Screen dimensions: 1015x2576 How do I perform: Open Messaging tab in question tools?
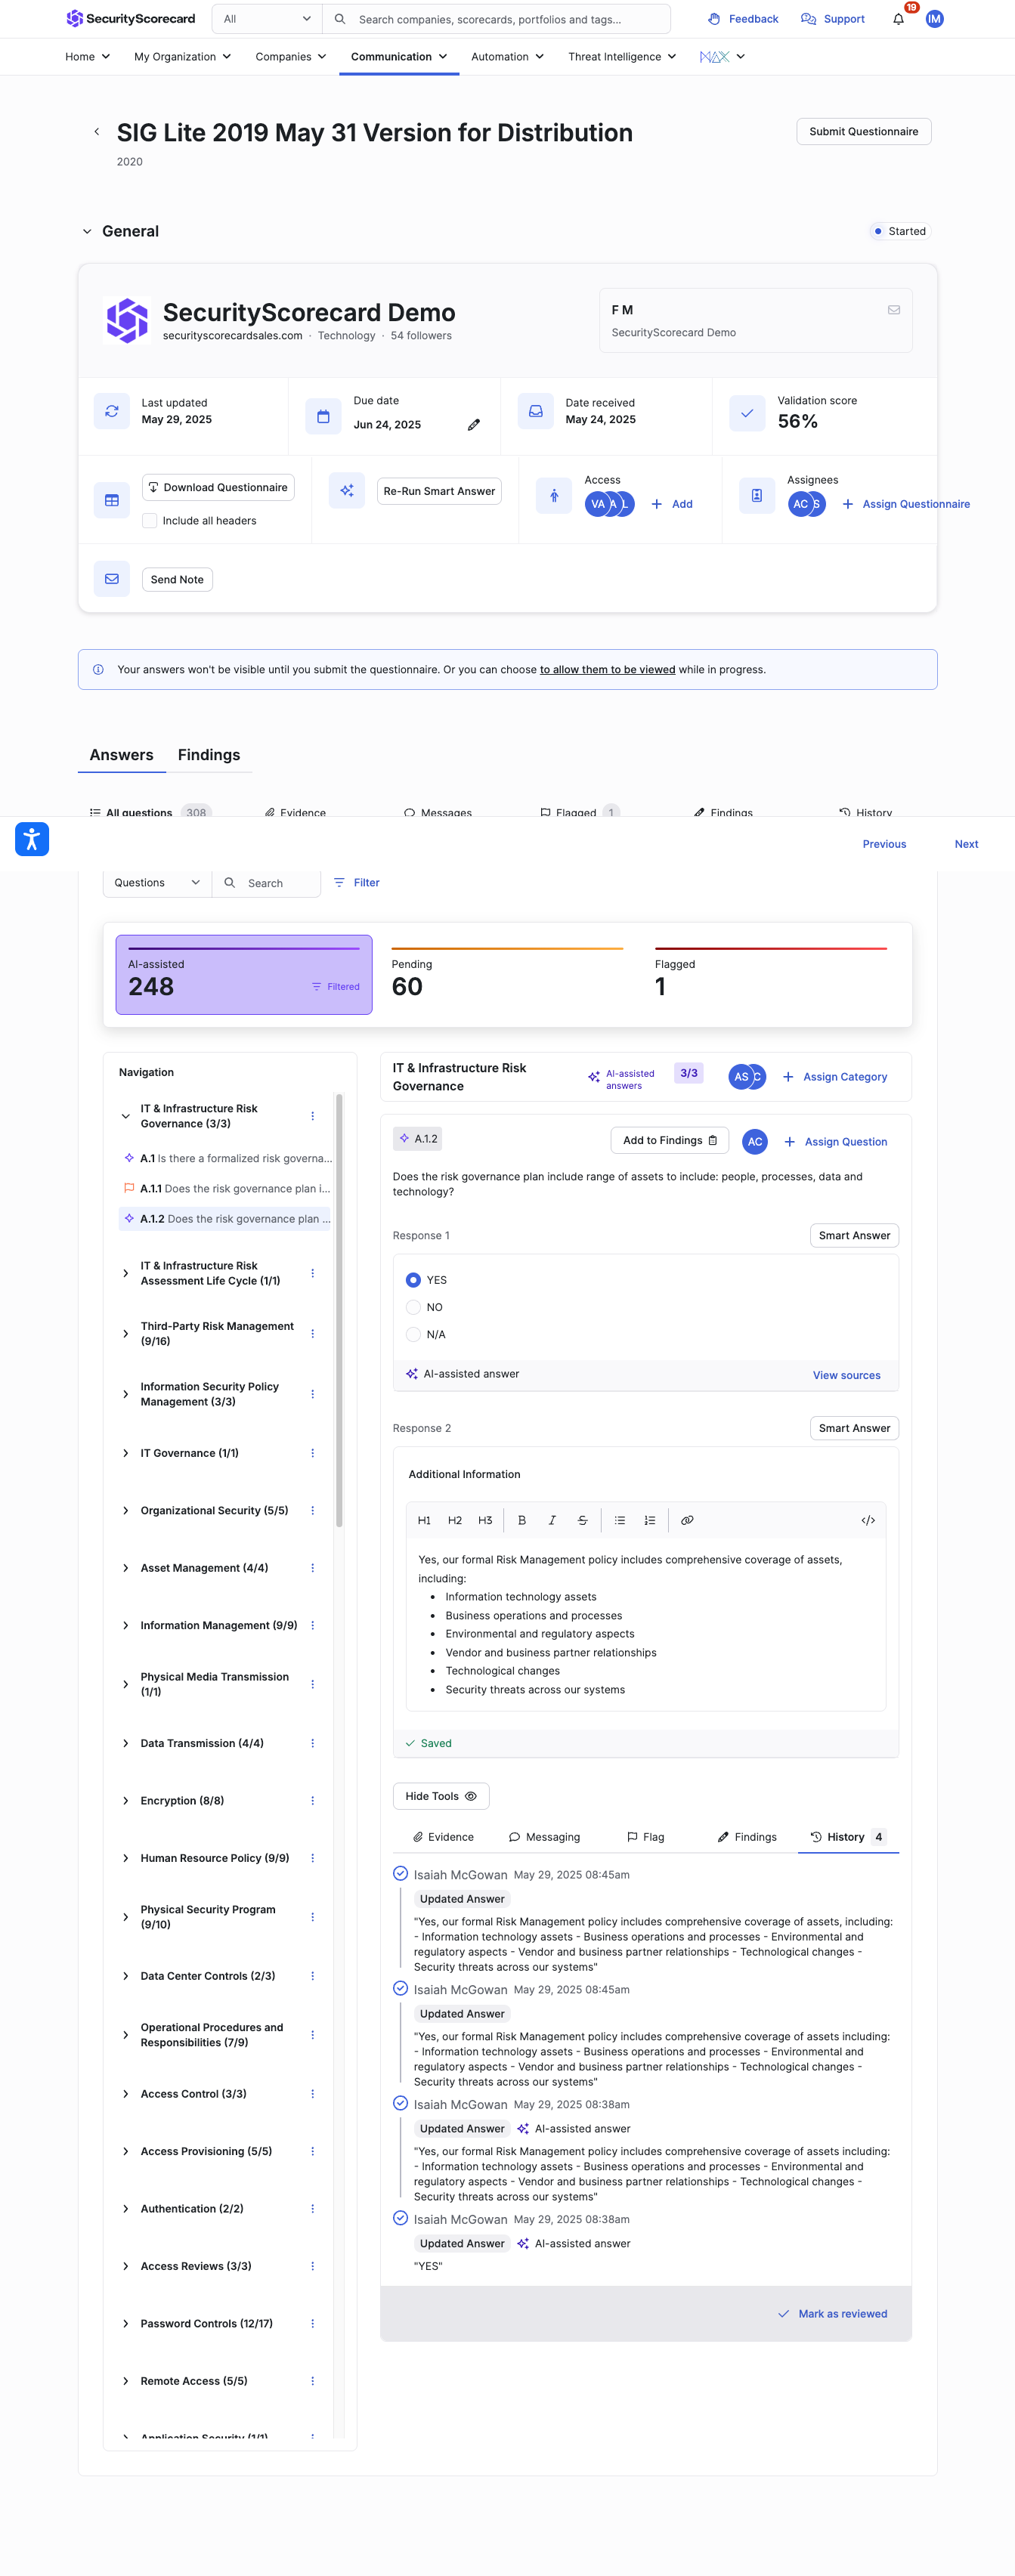coord(544,1837)
